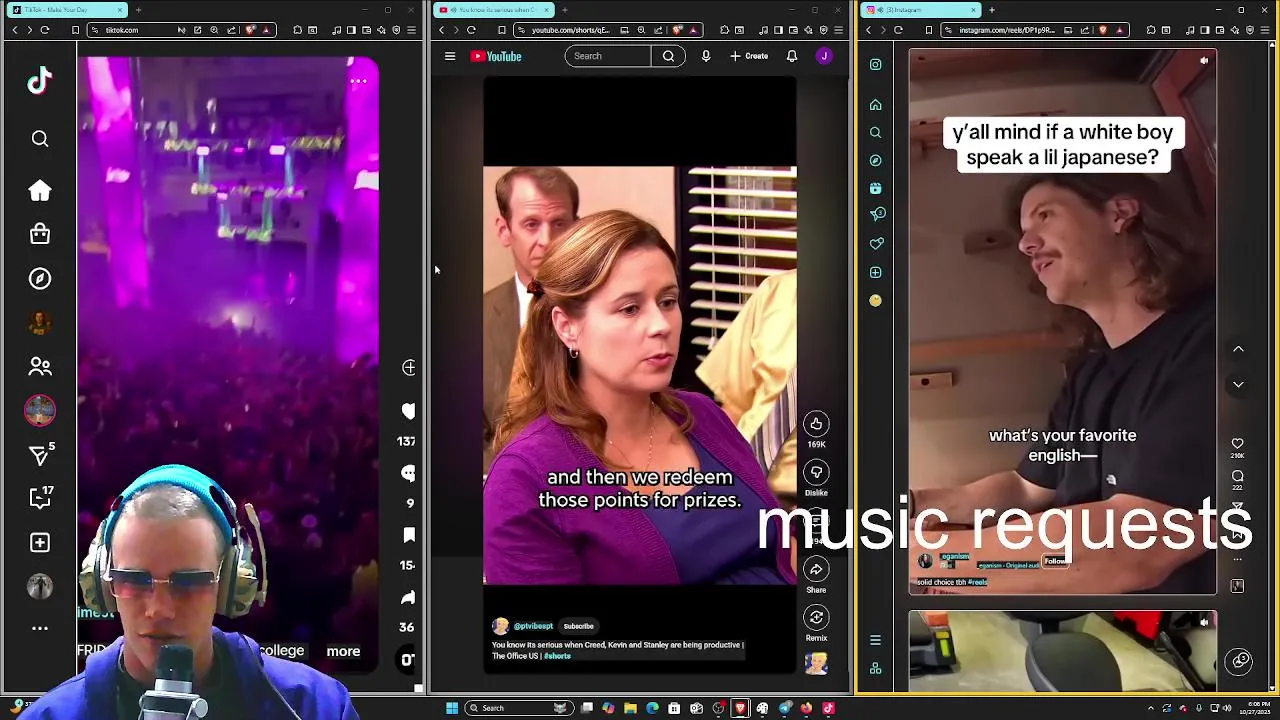This screenshot has width=1280, height=720.
Task: Dislike the YouTube Short
Action: (816, 472)
